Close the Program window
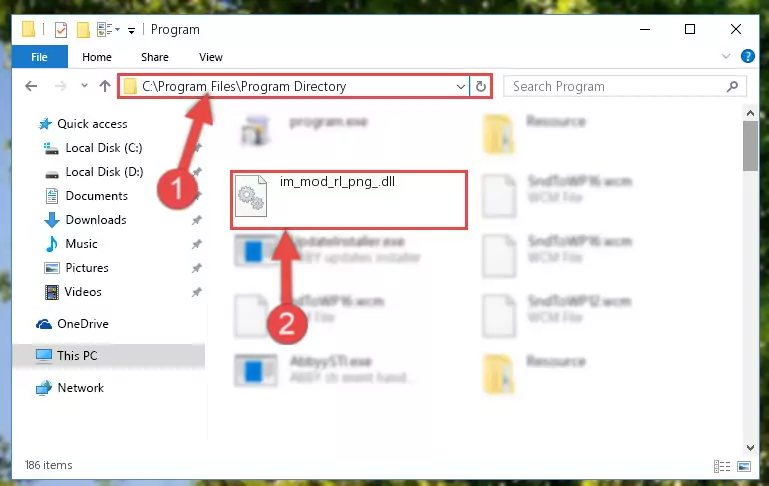Image resolution: width=769 pixels, height=486 pixels. pos(735,29)
